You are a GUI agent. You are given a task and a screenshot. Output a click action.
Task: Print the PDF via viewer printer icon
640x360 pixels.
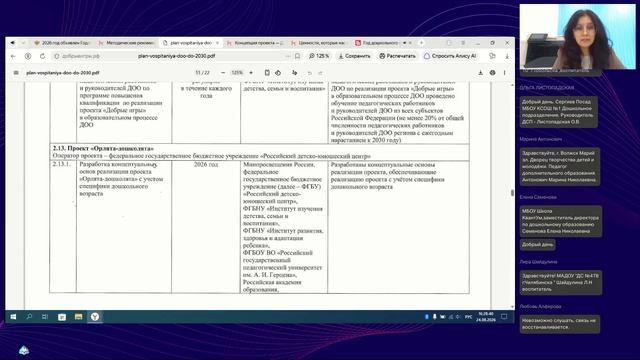tap(493, 73)
